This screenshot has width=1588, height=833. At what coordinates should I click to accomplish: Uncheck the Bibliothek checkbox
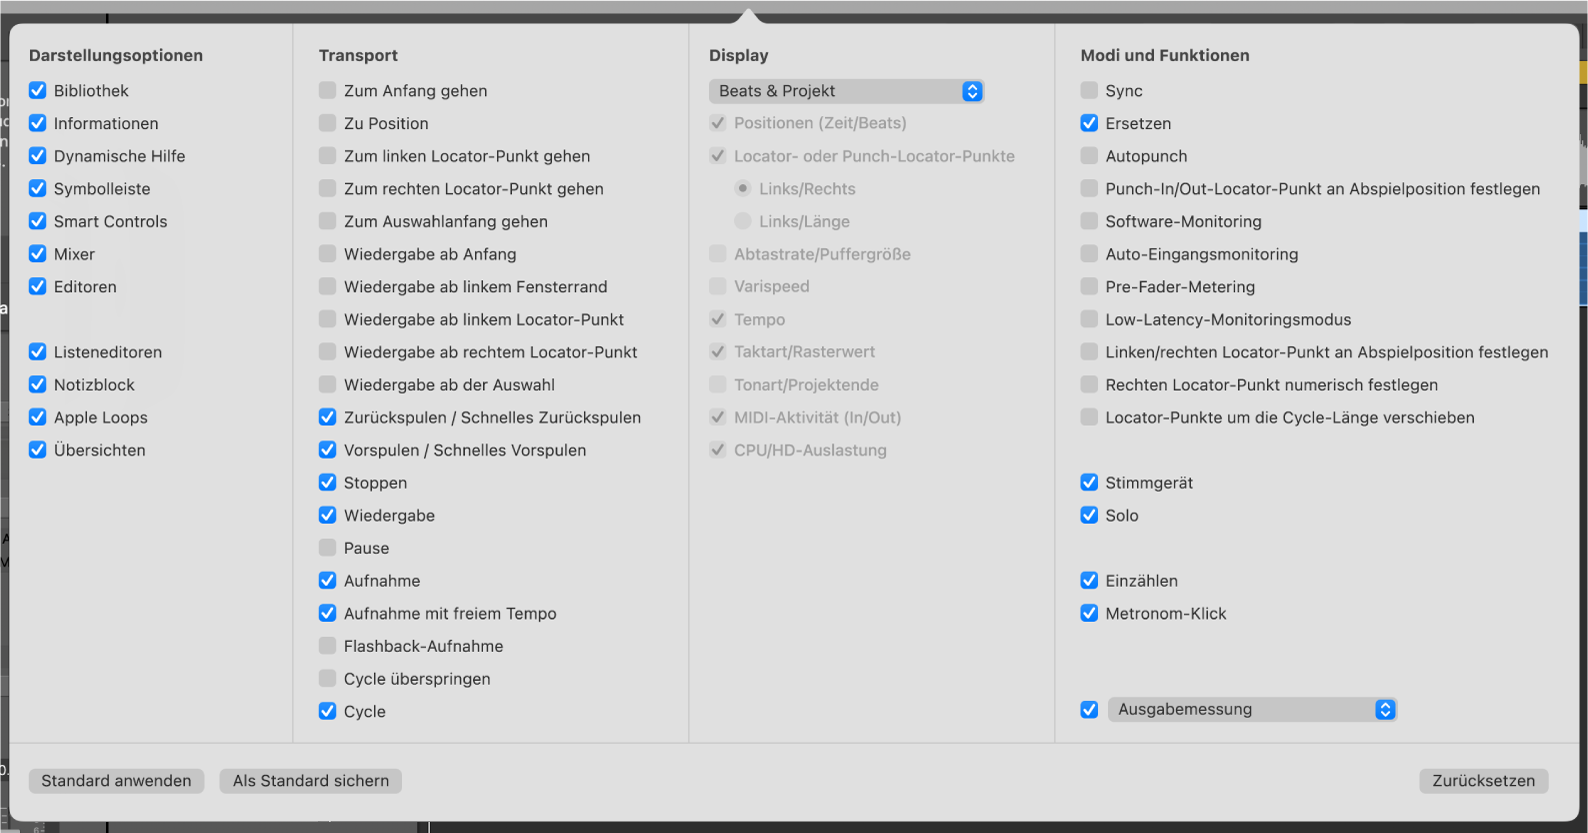tap(38, 91)
